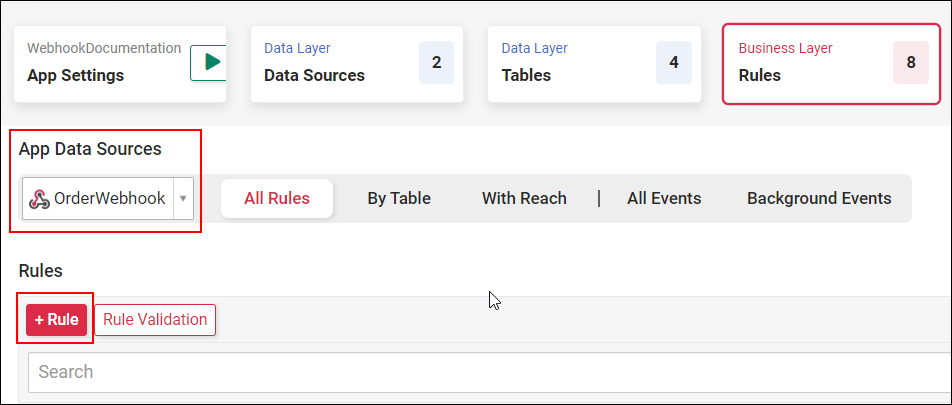Select the Business Layer Rules card title
952x405 pixels.
pyautogui.click(x=760, y=75)
